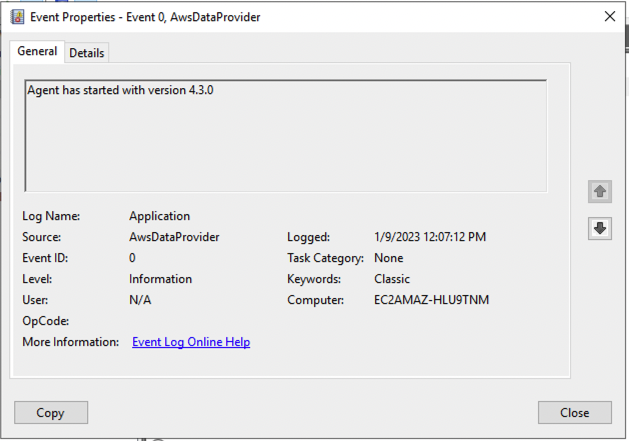Image resolution: width=629 pixels, height=441 pixels.
Task: Click the Source value AwsDataProvider
Action: pos(174,237)
